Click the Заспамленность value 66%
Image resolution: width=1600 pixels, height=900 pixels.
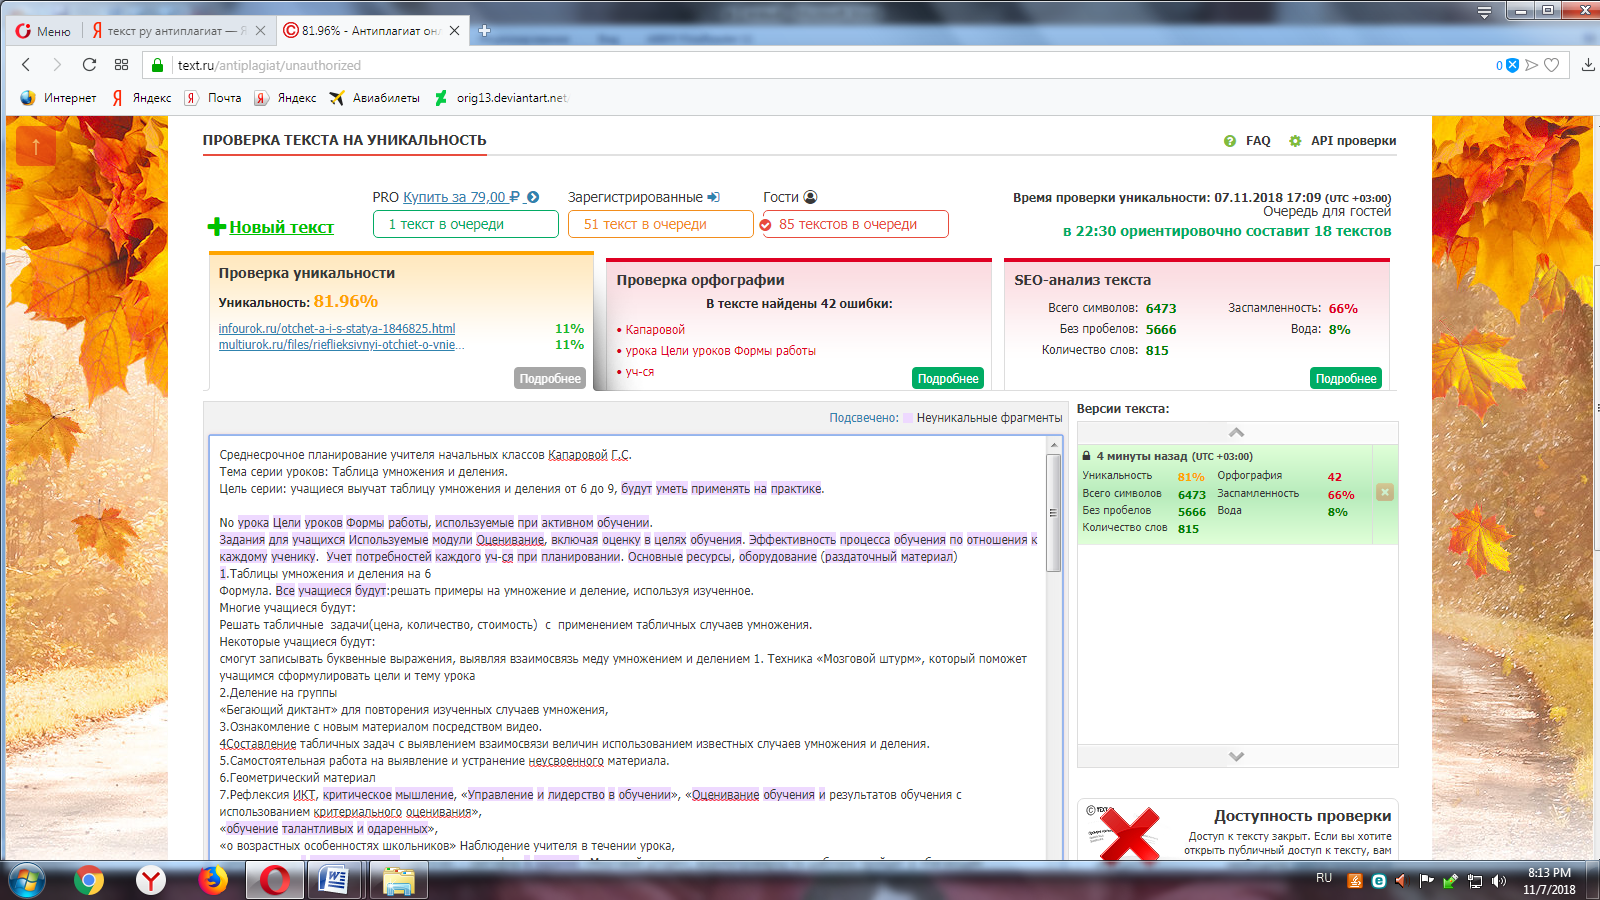[1343, 309]
